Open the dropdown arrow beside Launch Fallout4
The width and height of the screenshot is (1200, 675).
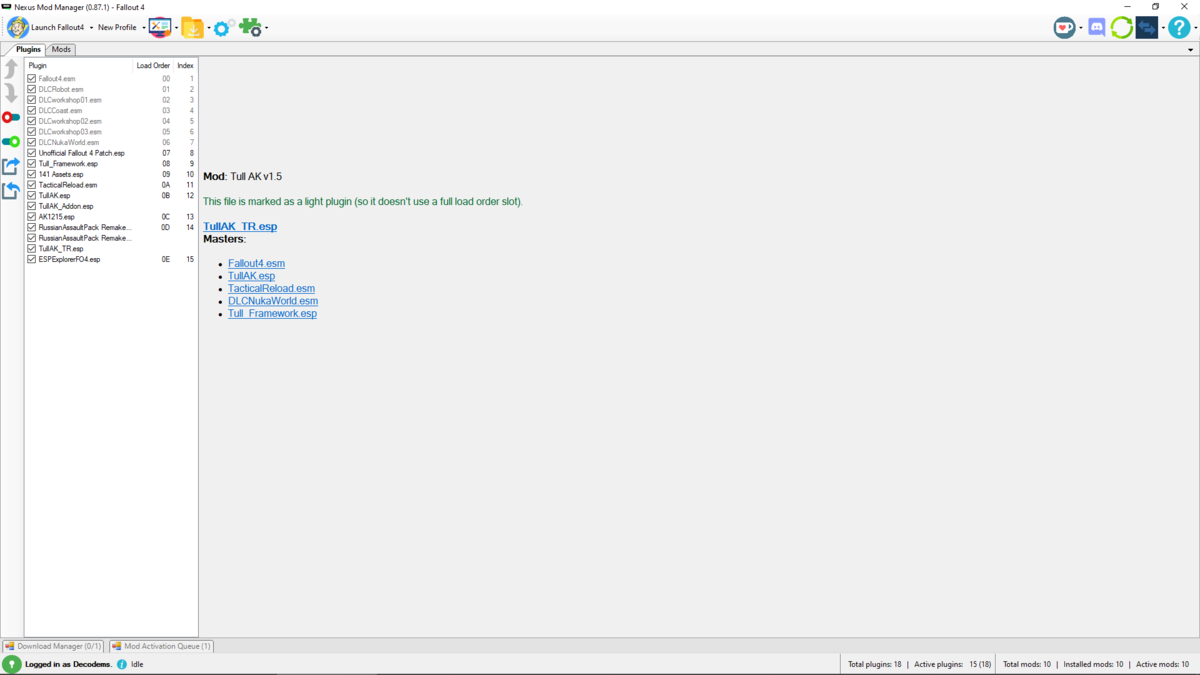click(91, 28)
